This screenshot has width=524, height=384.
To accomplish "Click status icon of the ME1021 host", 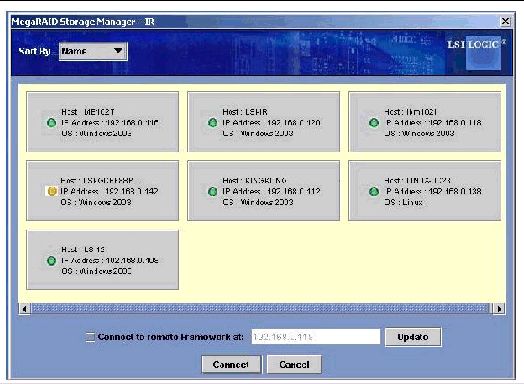I will point(51,123).
